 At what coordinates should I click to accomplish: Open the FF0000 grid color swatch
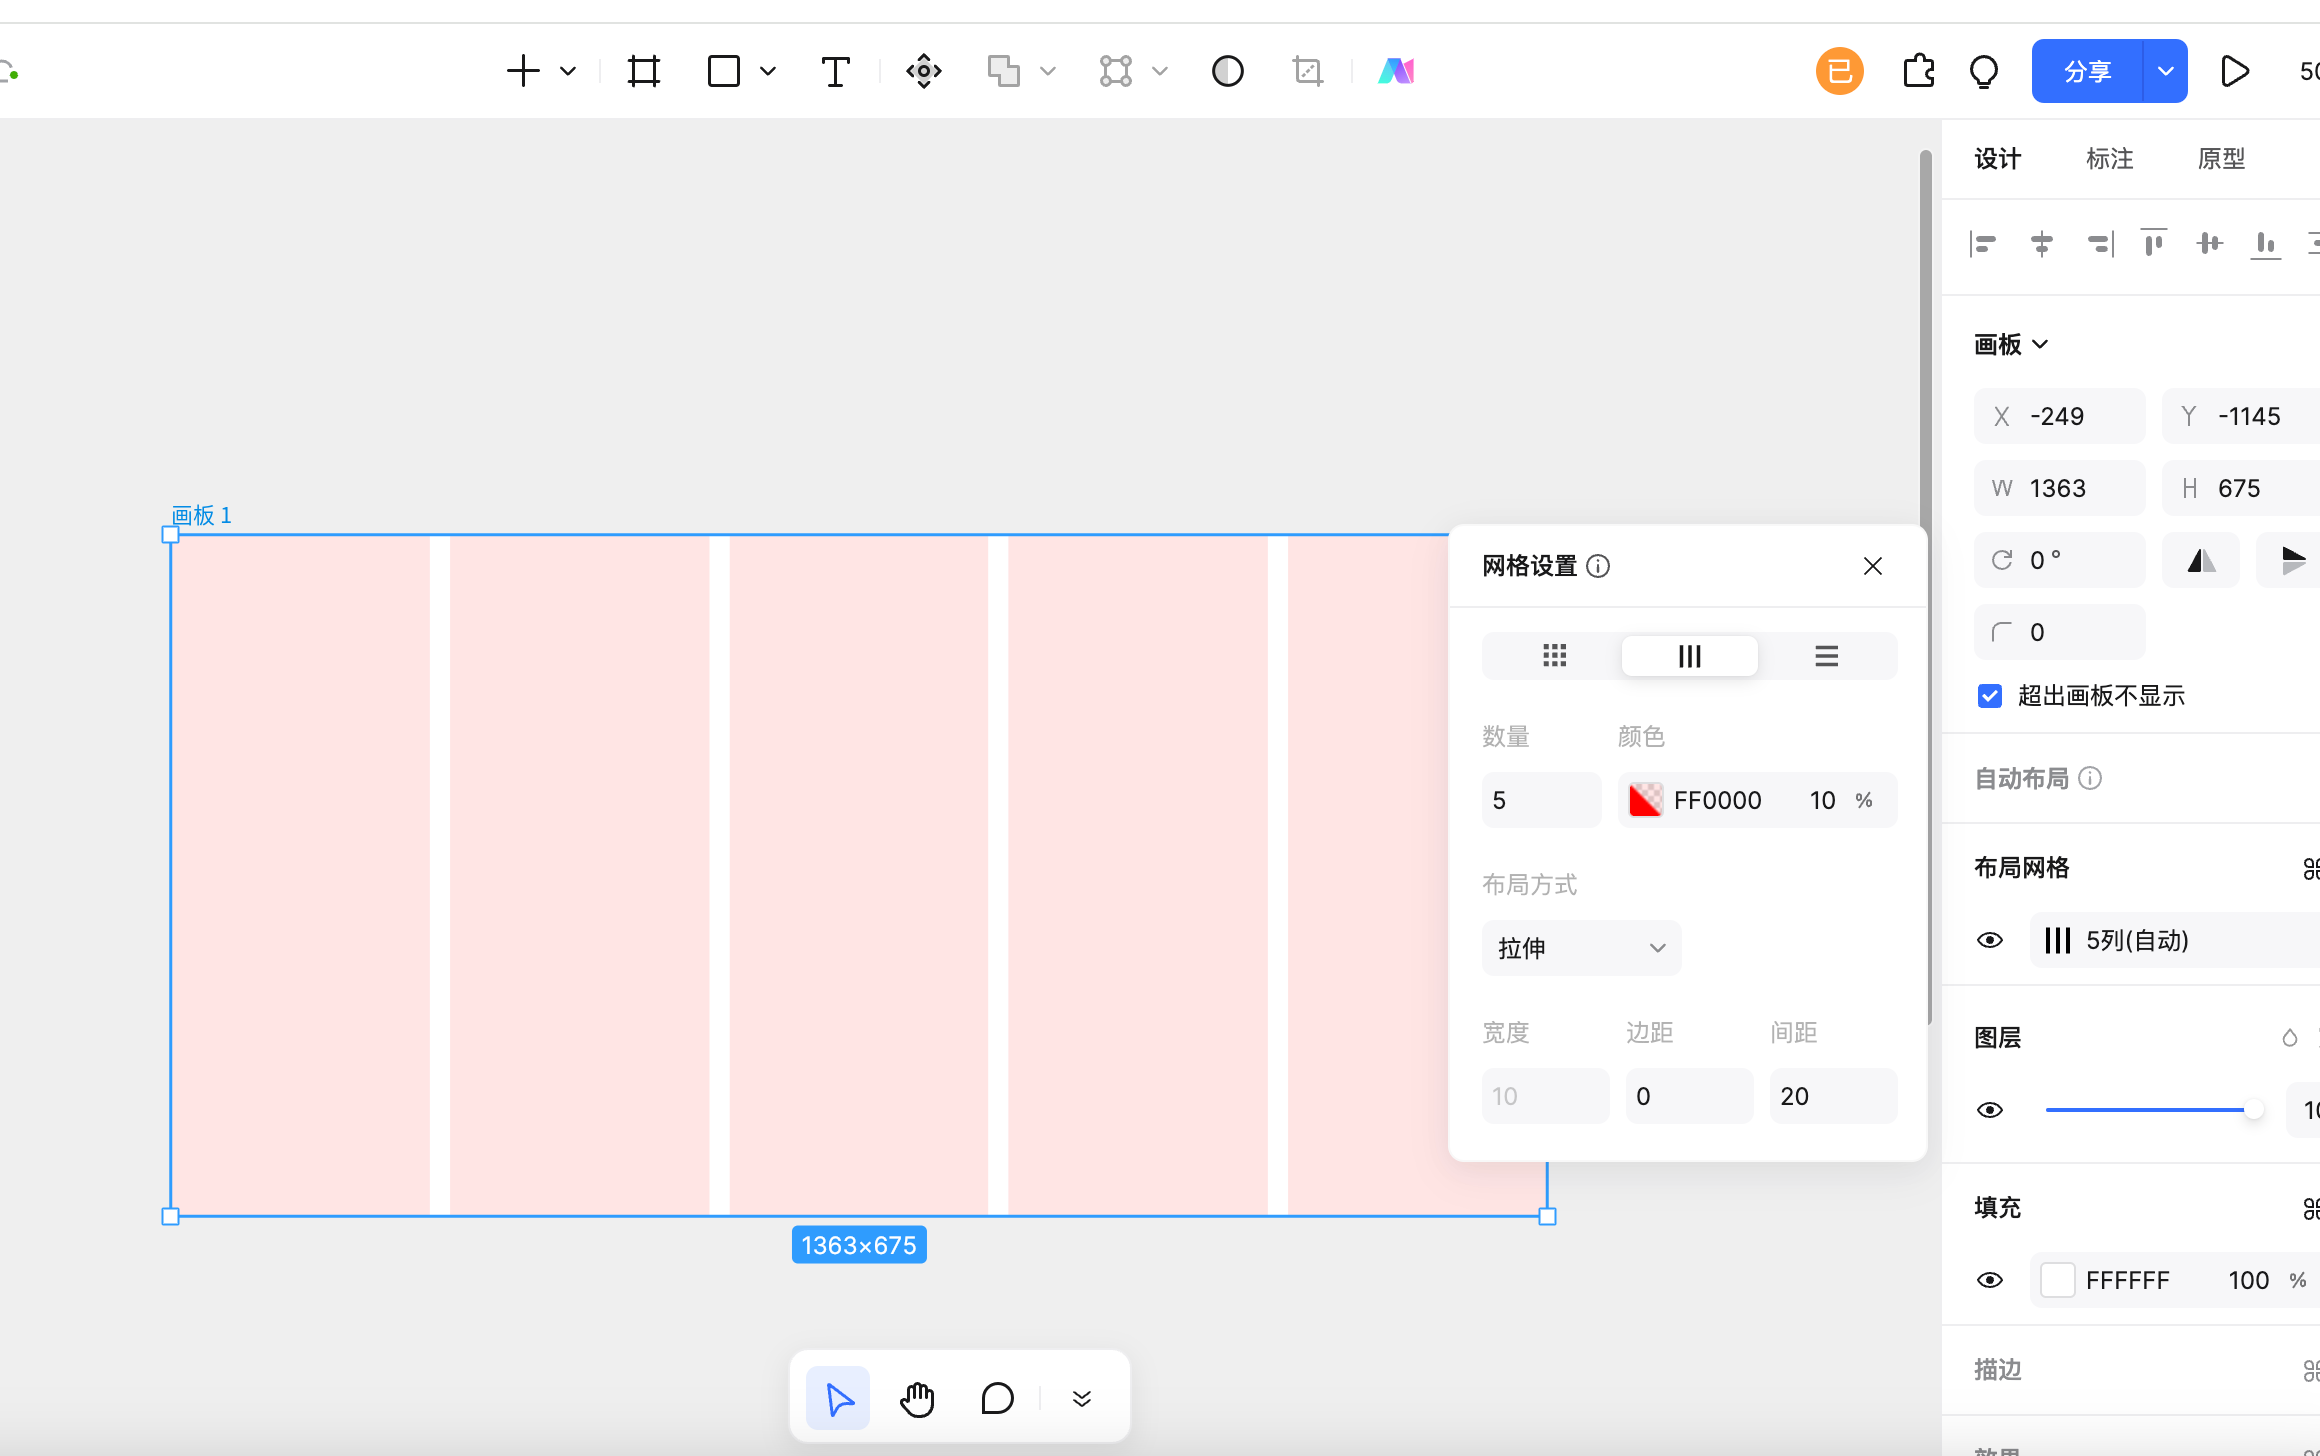click(1646, 800)
